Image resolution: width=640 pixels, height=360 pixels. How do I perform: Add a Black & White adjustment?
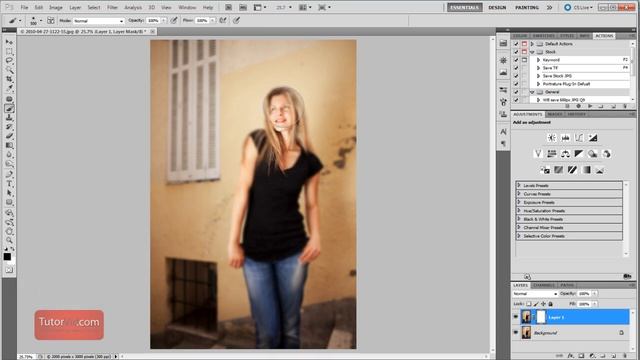point(579,154)
